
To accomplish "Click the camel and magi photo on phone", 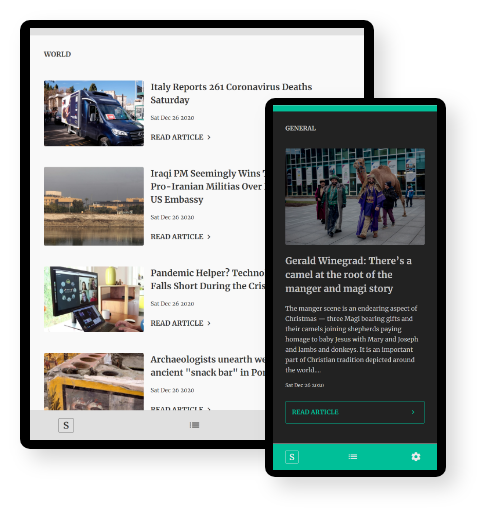I will (355, 197).
